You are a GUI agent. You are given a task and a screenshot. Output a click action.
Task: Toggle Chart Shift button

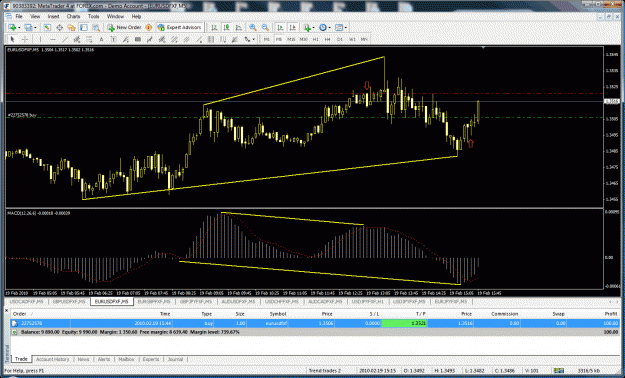click(293, 28)
